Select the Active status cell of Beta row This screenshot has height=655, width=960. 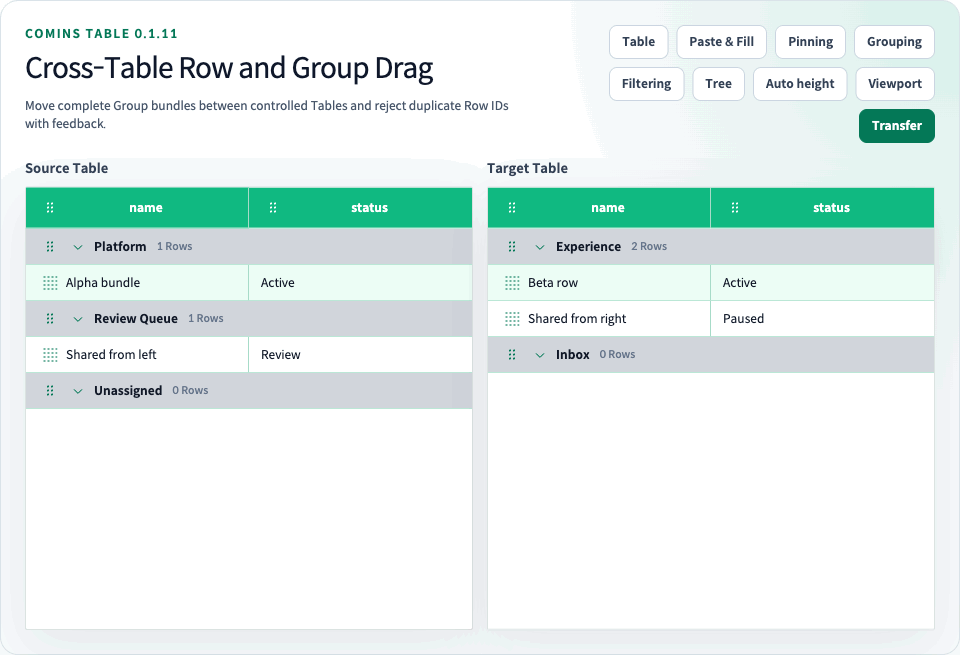click(823, 283)
